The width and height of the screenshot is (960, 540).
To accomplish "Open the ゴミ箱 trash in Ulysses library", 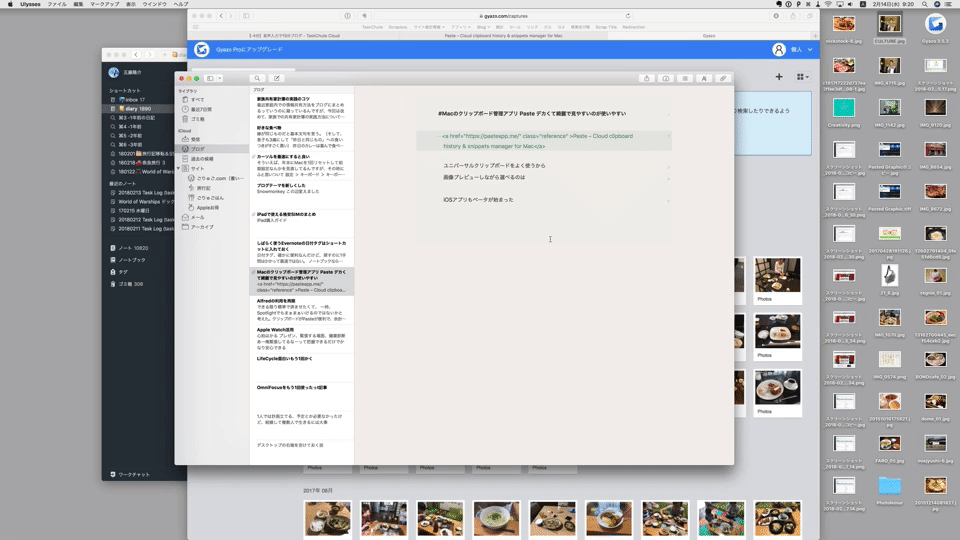I will [199, 119].
